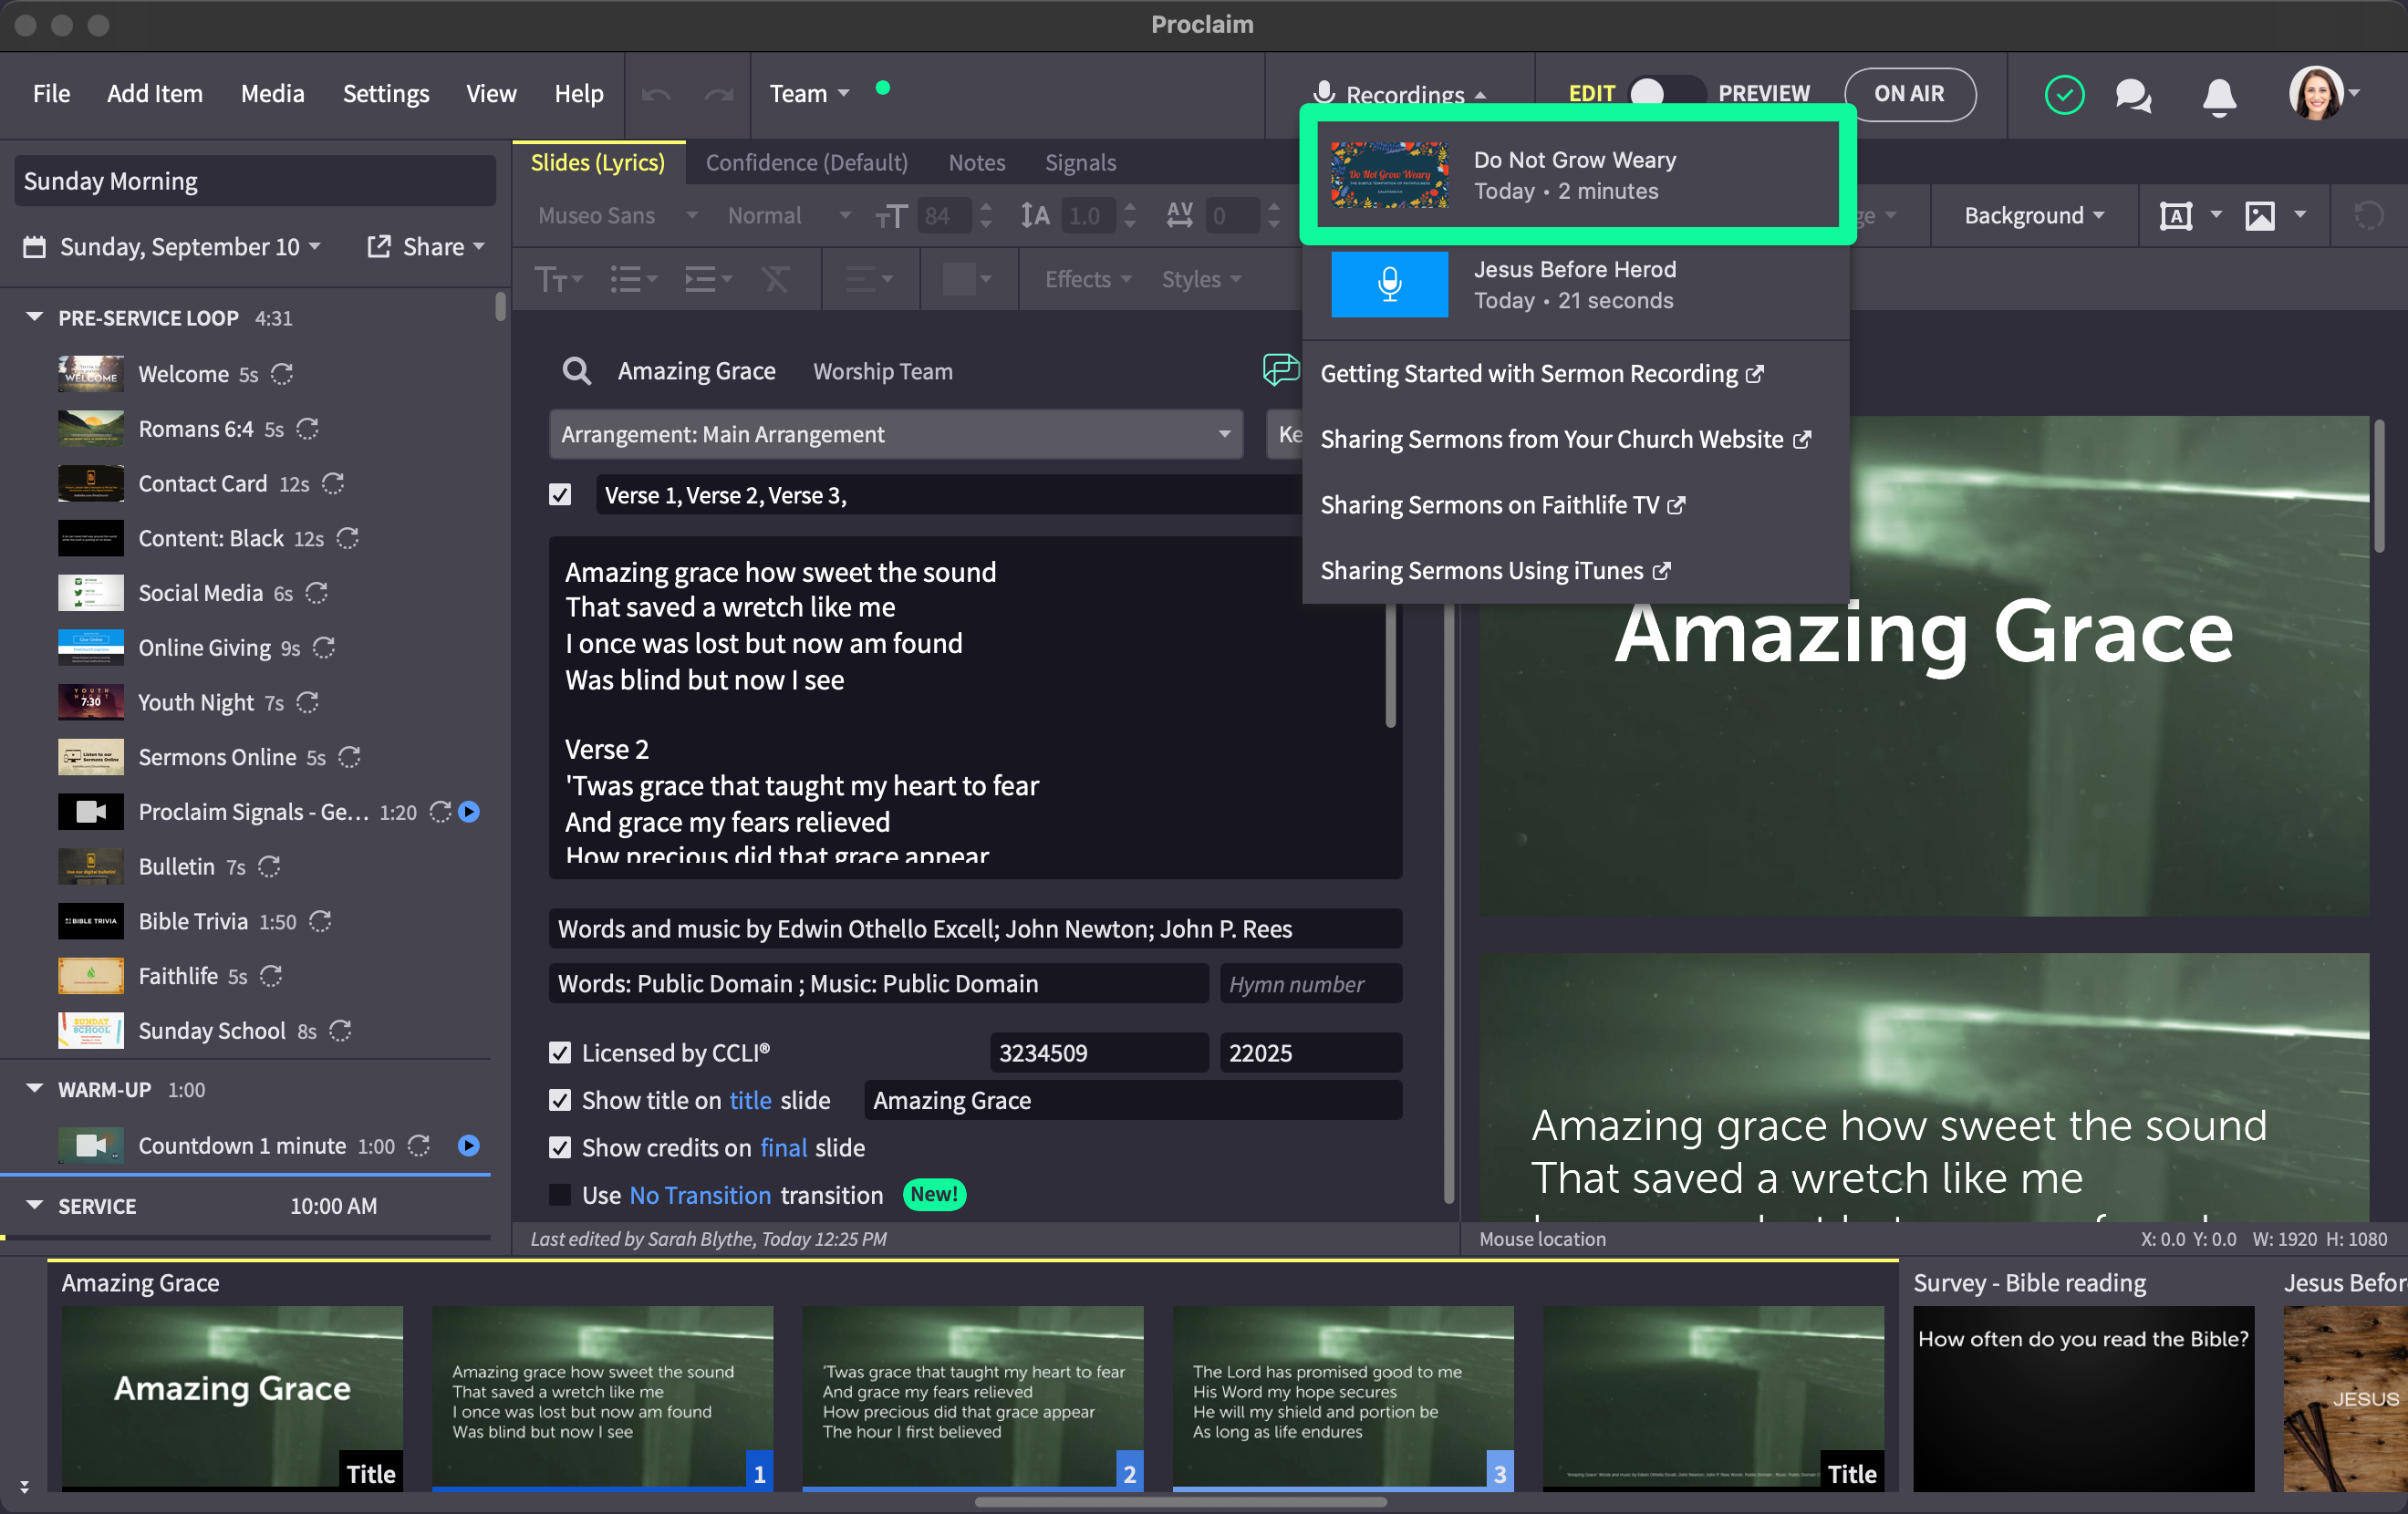This screenshot has width=2408, height=1514.
Task: Click the horizontal scrollbar under slide thumbnails
Action: pos(1180,1501)
